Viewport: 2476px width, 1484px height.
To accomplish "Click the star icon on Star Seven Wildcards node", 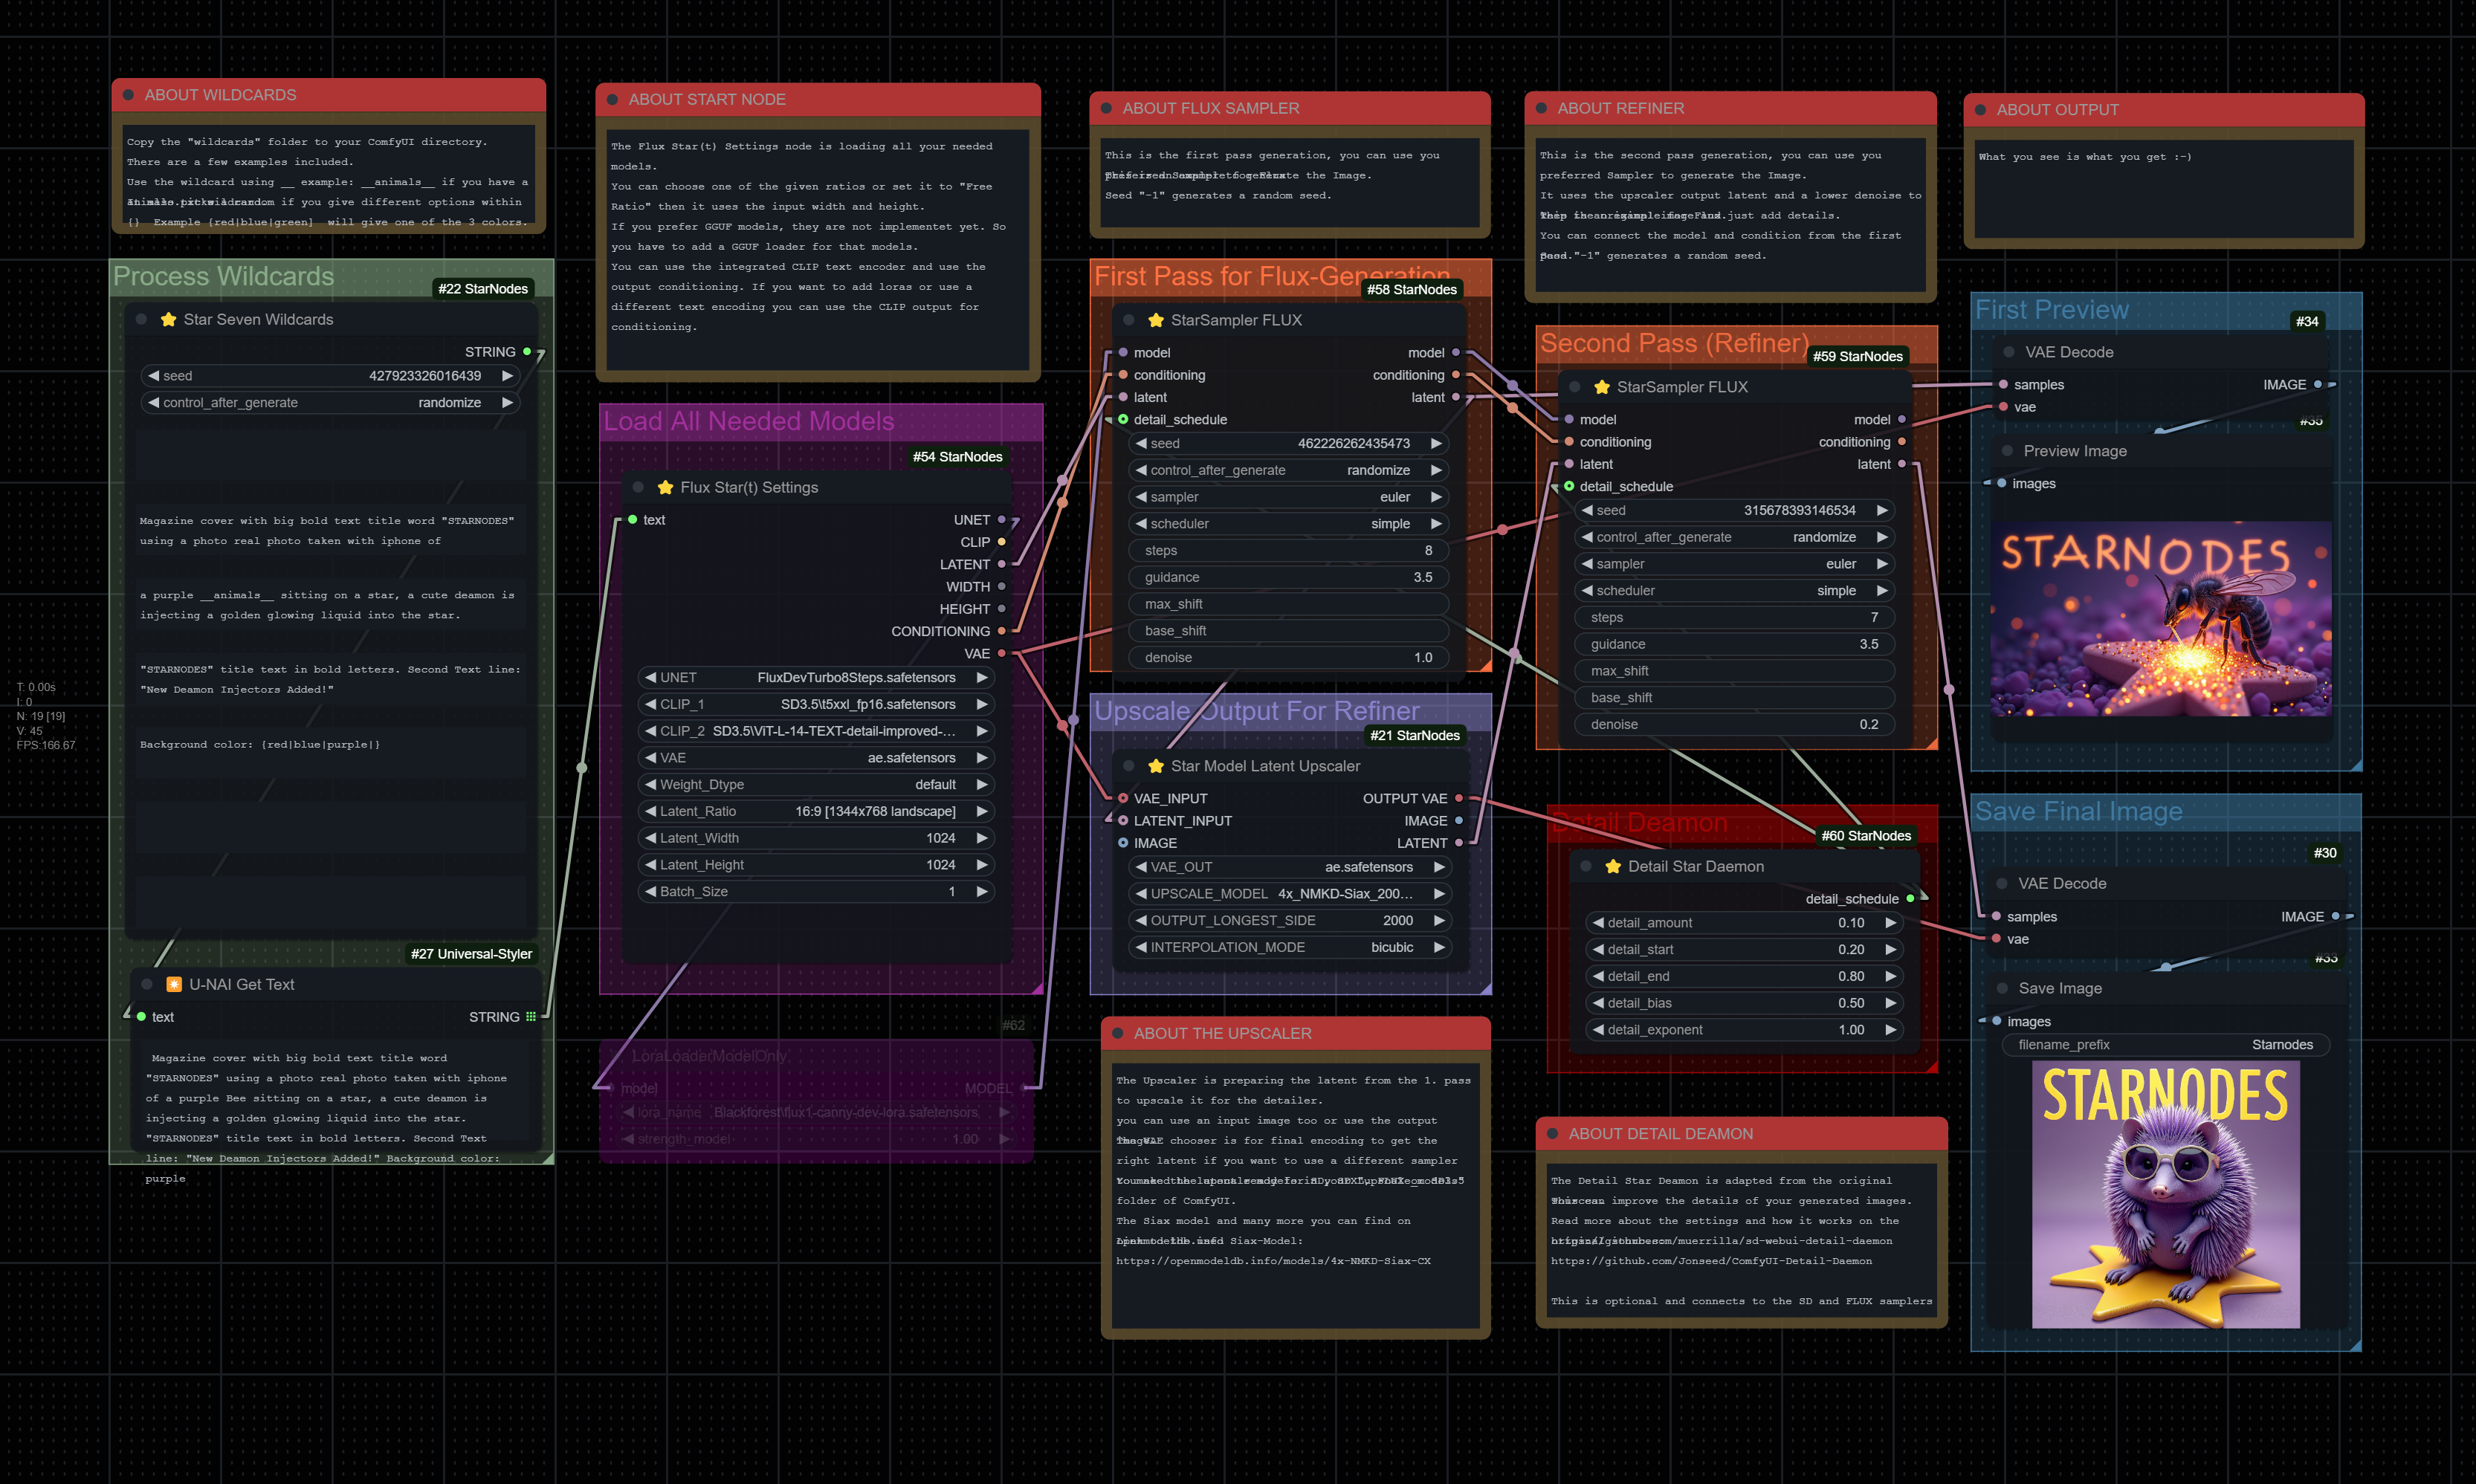I will [168, 320].
